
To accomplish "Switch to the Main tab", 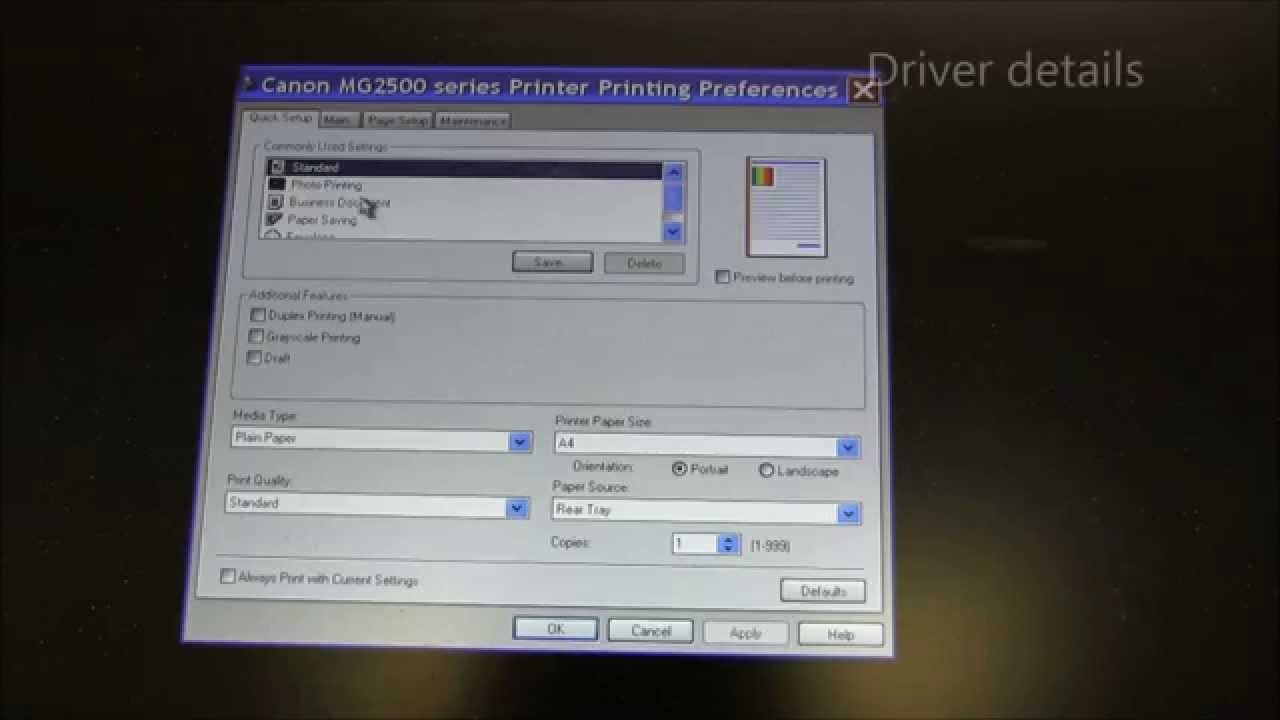I will point(339,120).
